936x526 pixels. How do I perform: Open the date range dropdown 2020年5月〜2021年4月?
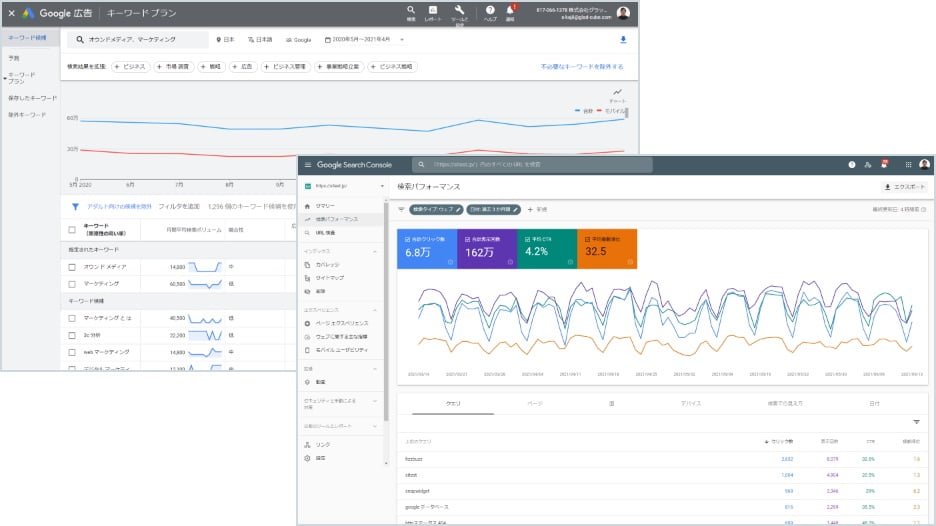[364, 40]
